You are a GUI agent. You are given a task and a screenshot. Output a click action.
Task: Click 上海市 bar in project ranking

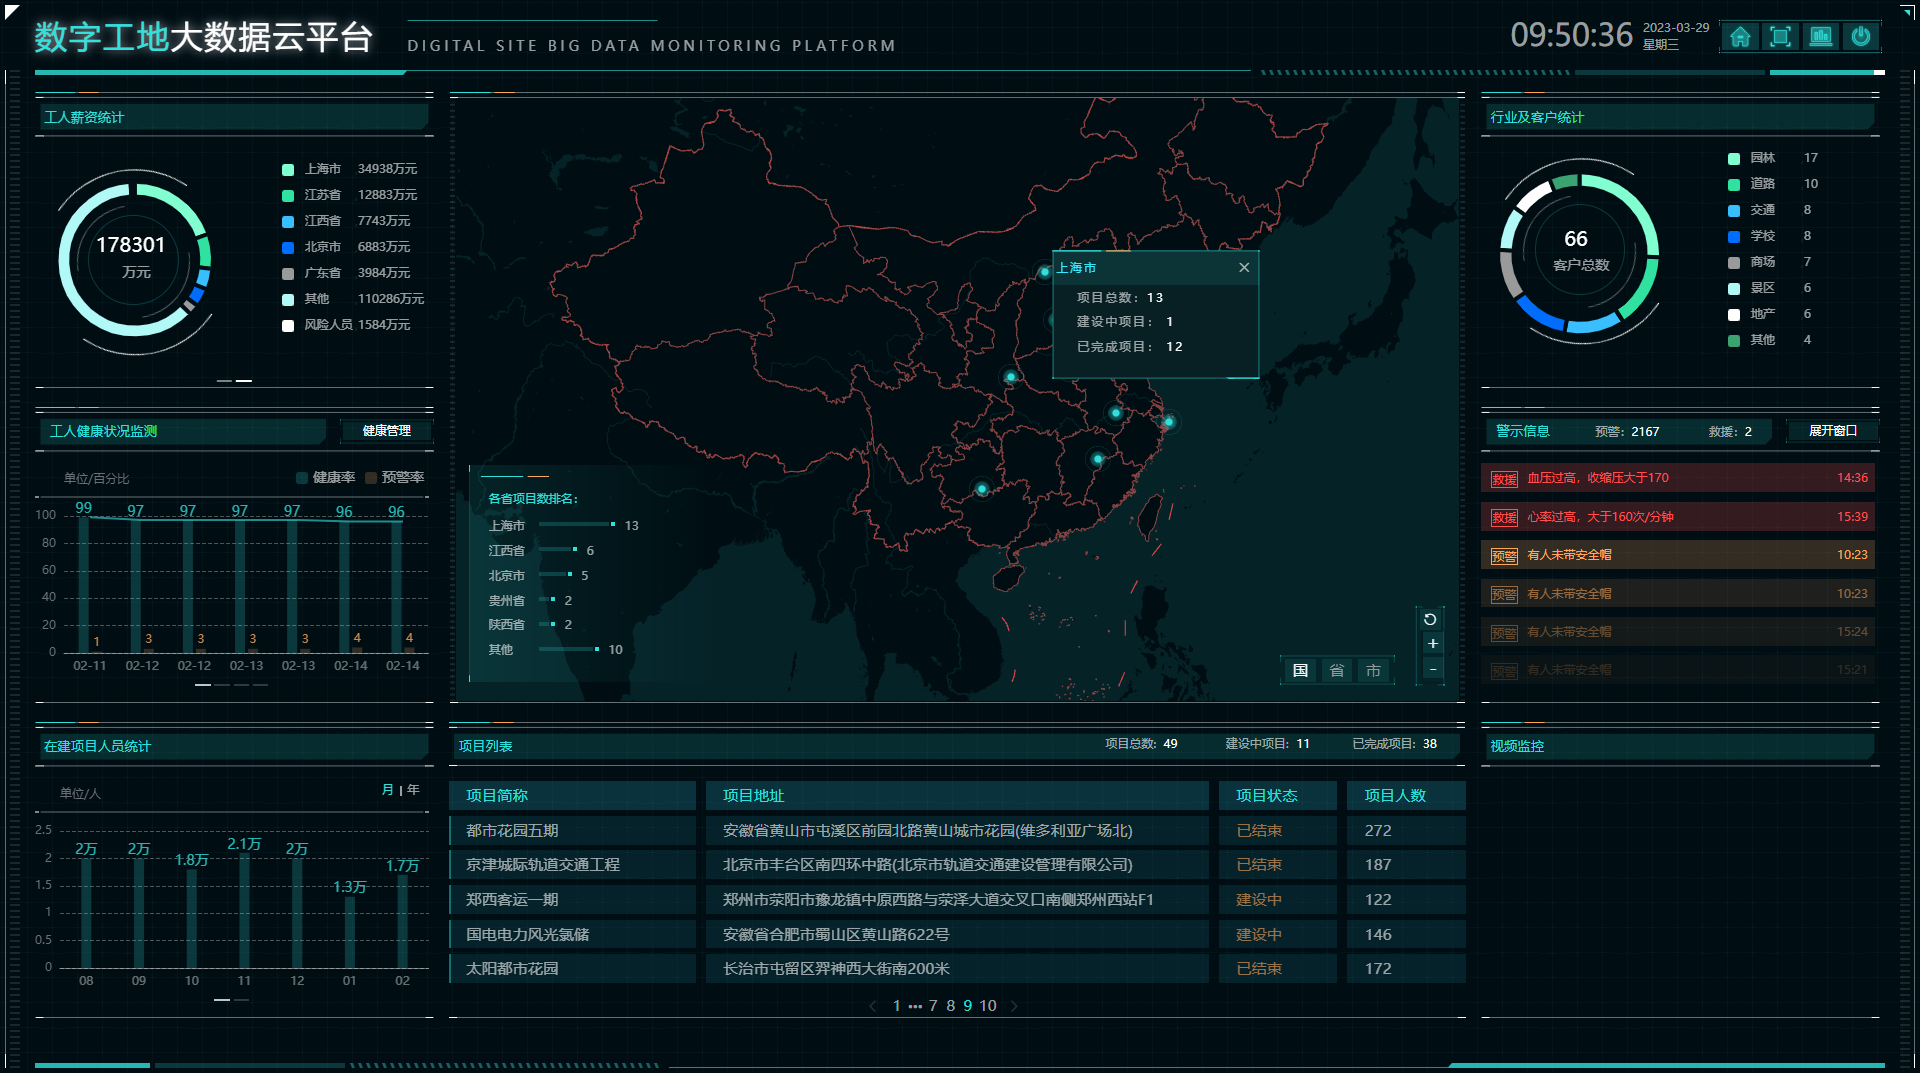click(577, 524)
